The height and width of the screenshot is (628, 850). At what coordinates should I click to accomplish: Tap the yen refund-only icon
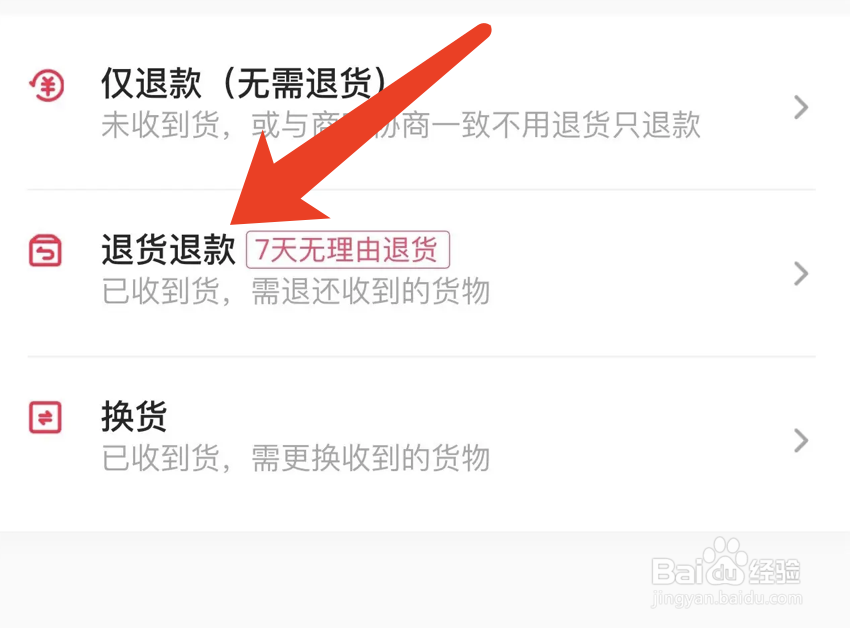(x=47, y=86)
